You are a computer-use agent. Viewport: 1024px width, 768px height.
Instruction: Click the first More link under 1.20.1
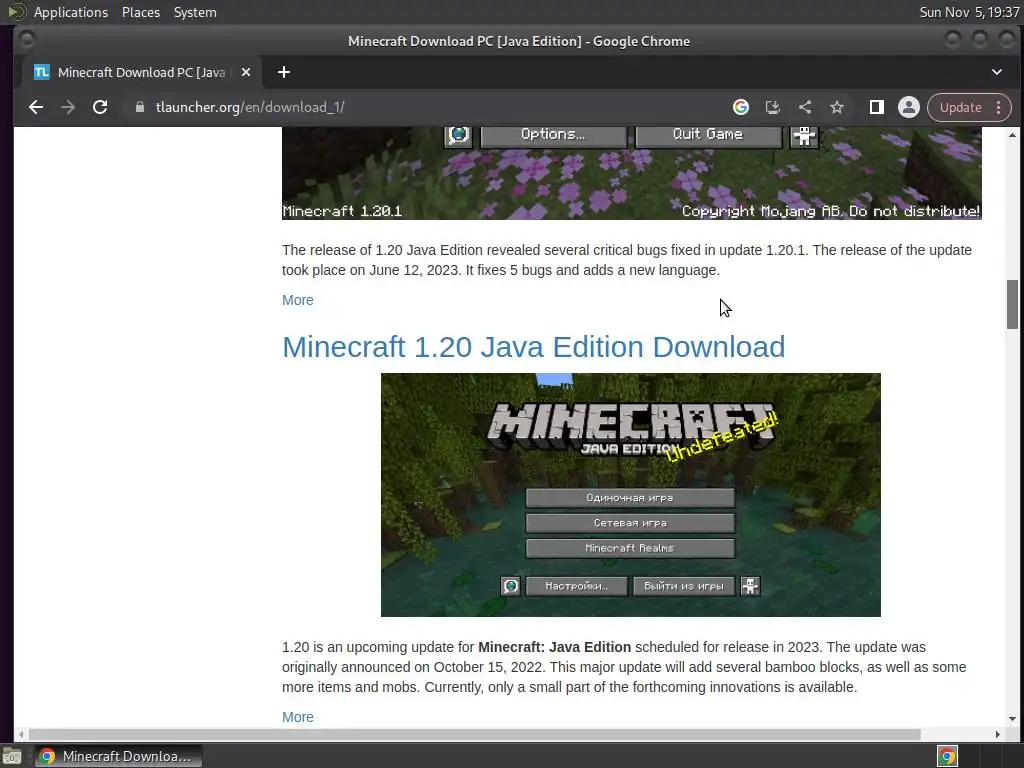[x=298, y=300]
